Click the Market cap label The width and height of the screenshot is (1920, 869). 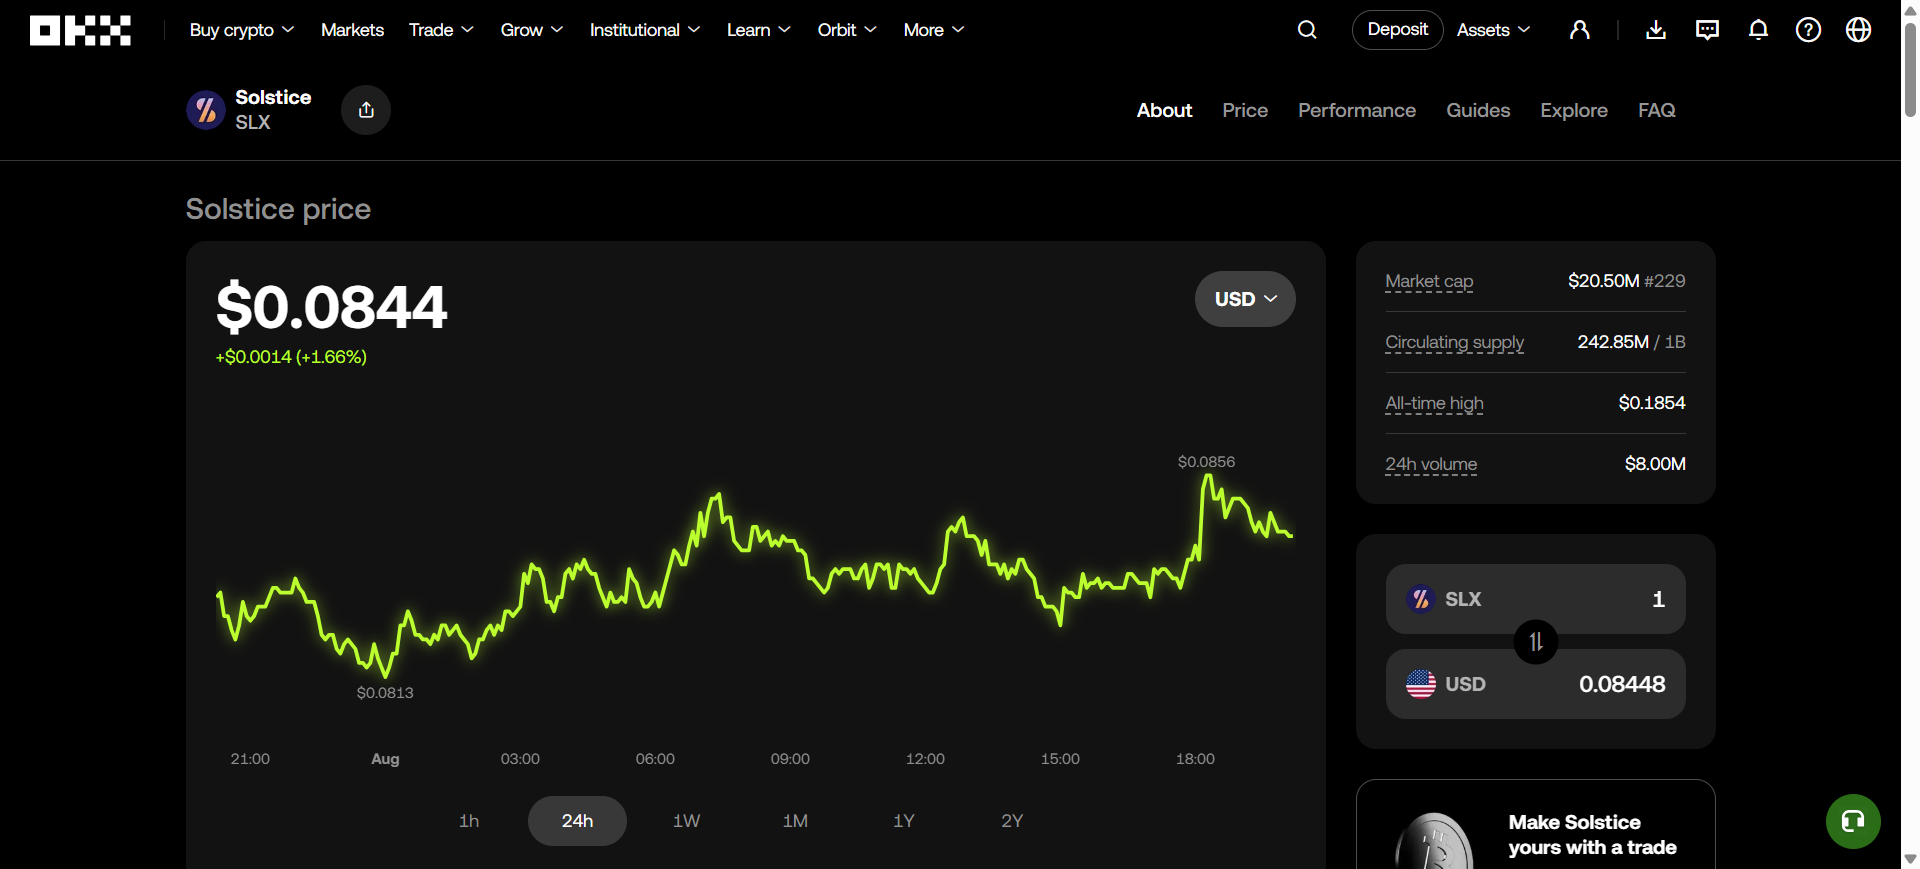(1429, 282)
